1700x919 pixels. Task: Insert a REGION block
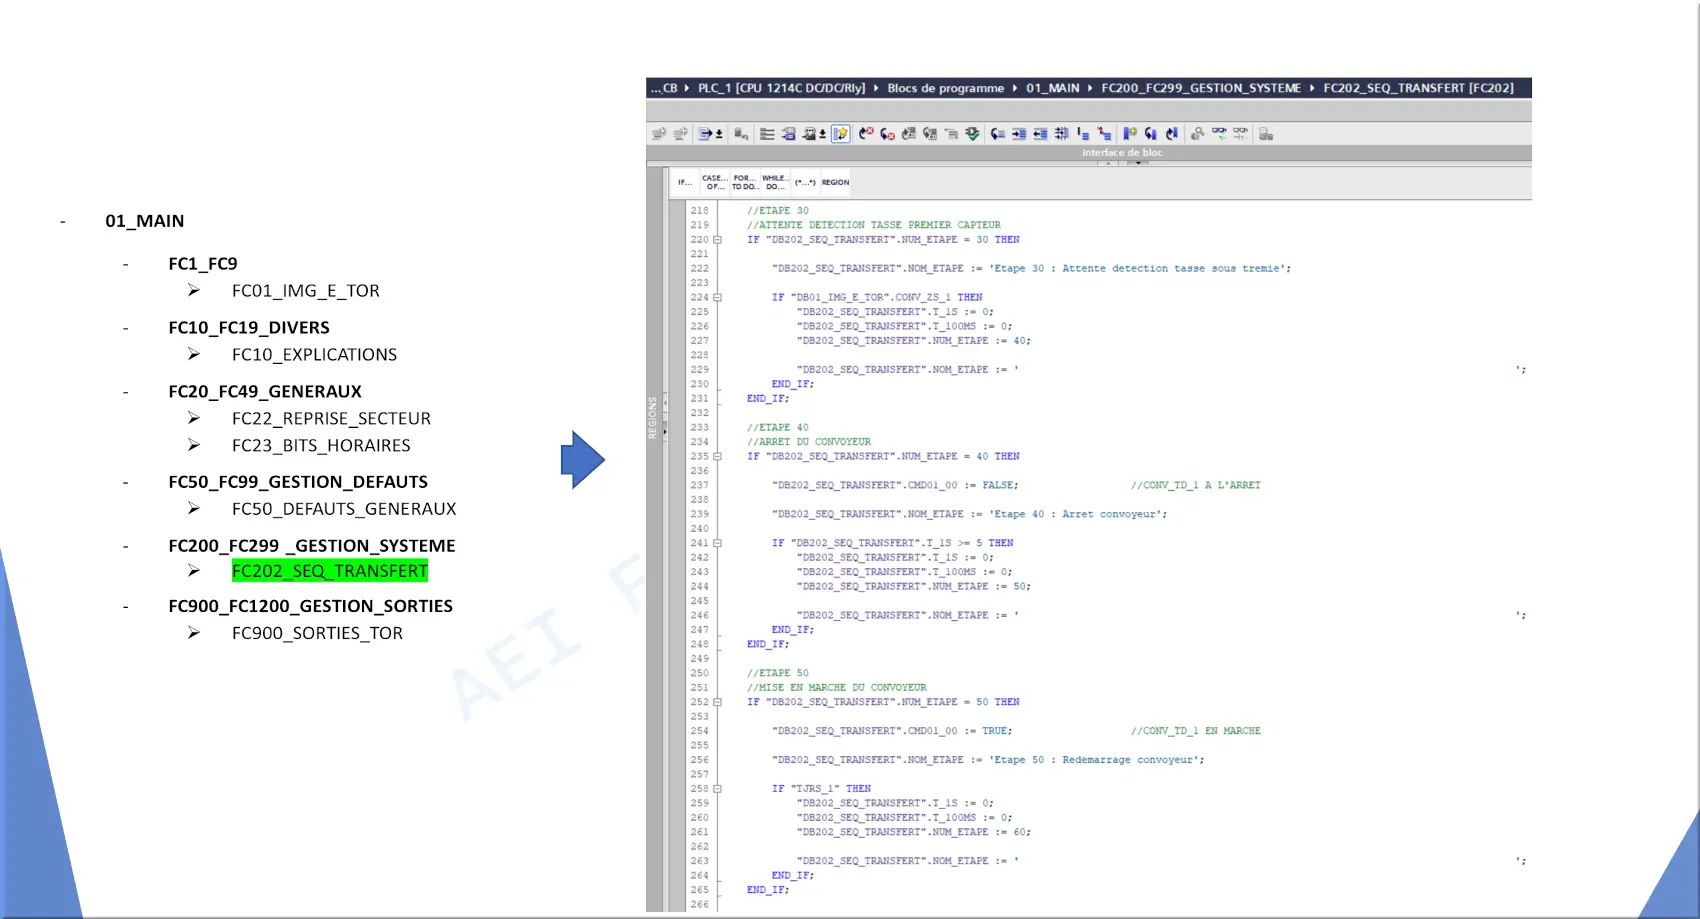tap(835, 183)
